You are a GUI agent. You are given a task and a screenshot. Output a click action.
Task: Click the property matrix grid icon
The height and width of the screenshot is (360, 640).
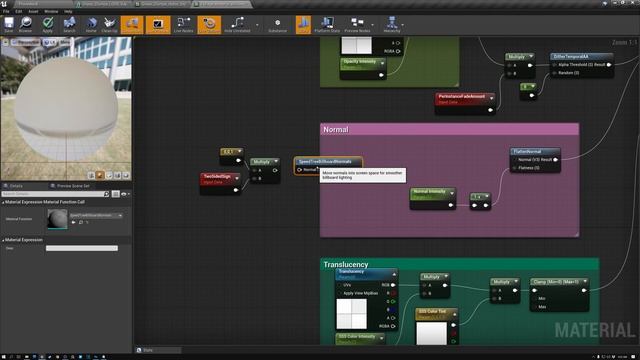click(x=116, y=194)
